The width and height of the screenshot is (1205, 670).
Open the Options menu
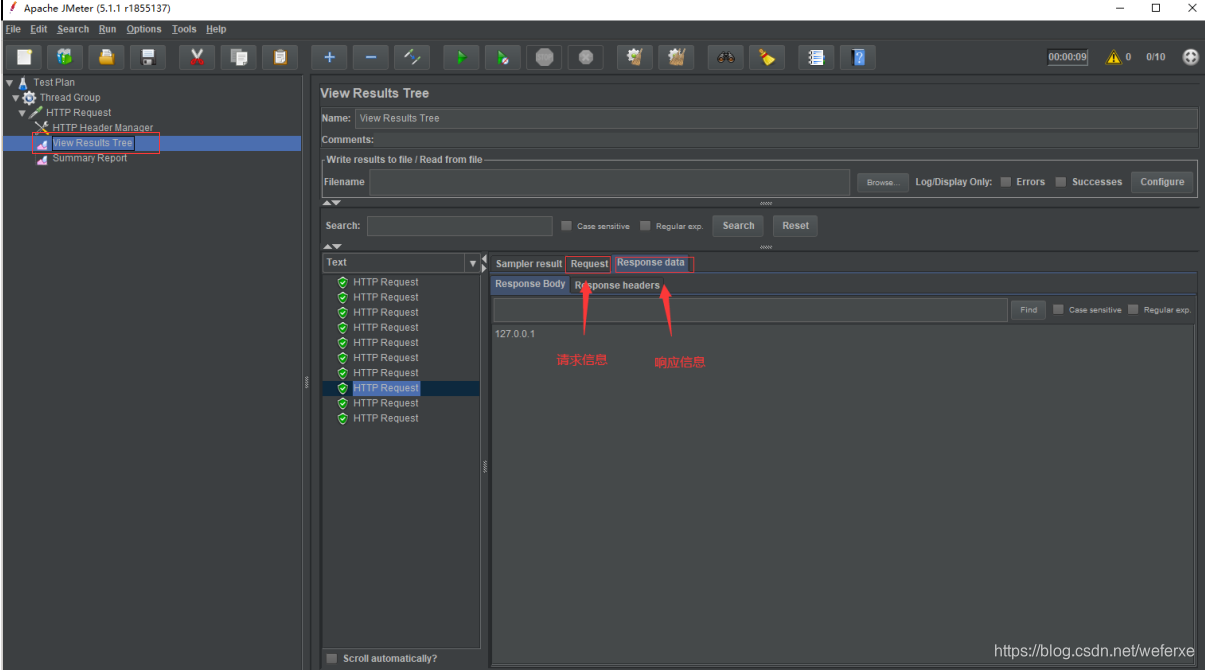pyautogui.click(x=144, y=29)
